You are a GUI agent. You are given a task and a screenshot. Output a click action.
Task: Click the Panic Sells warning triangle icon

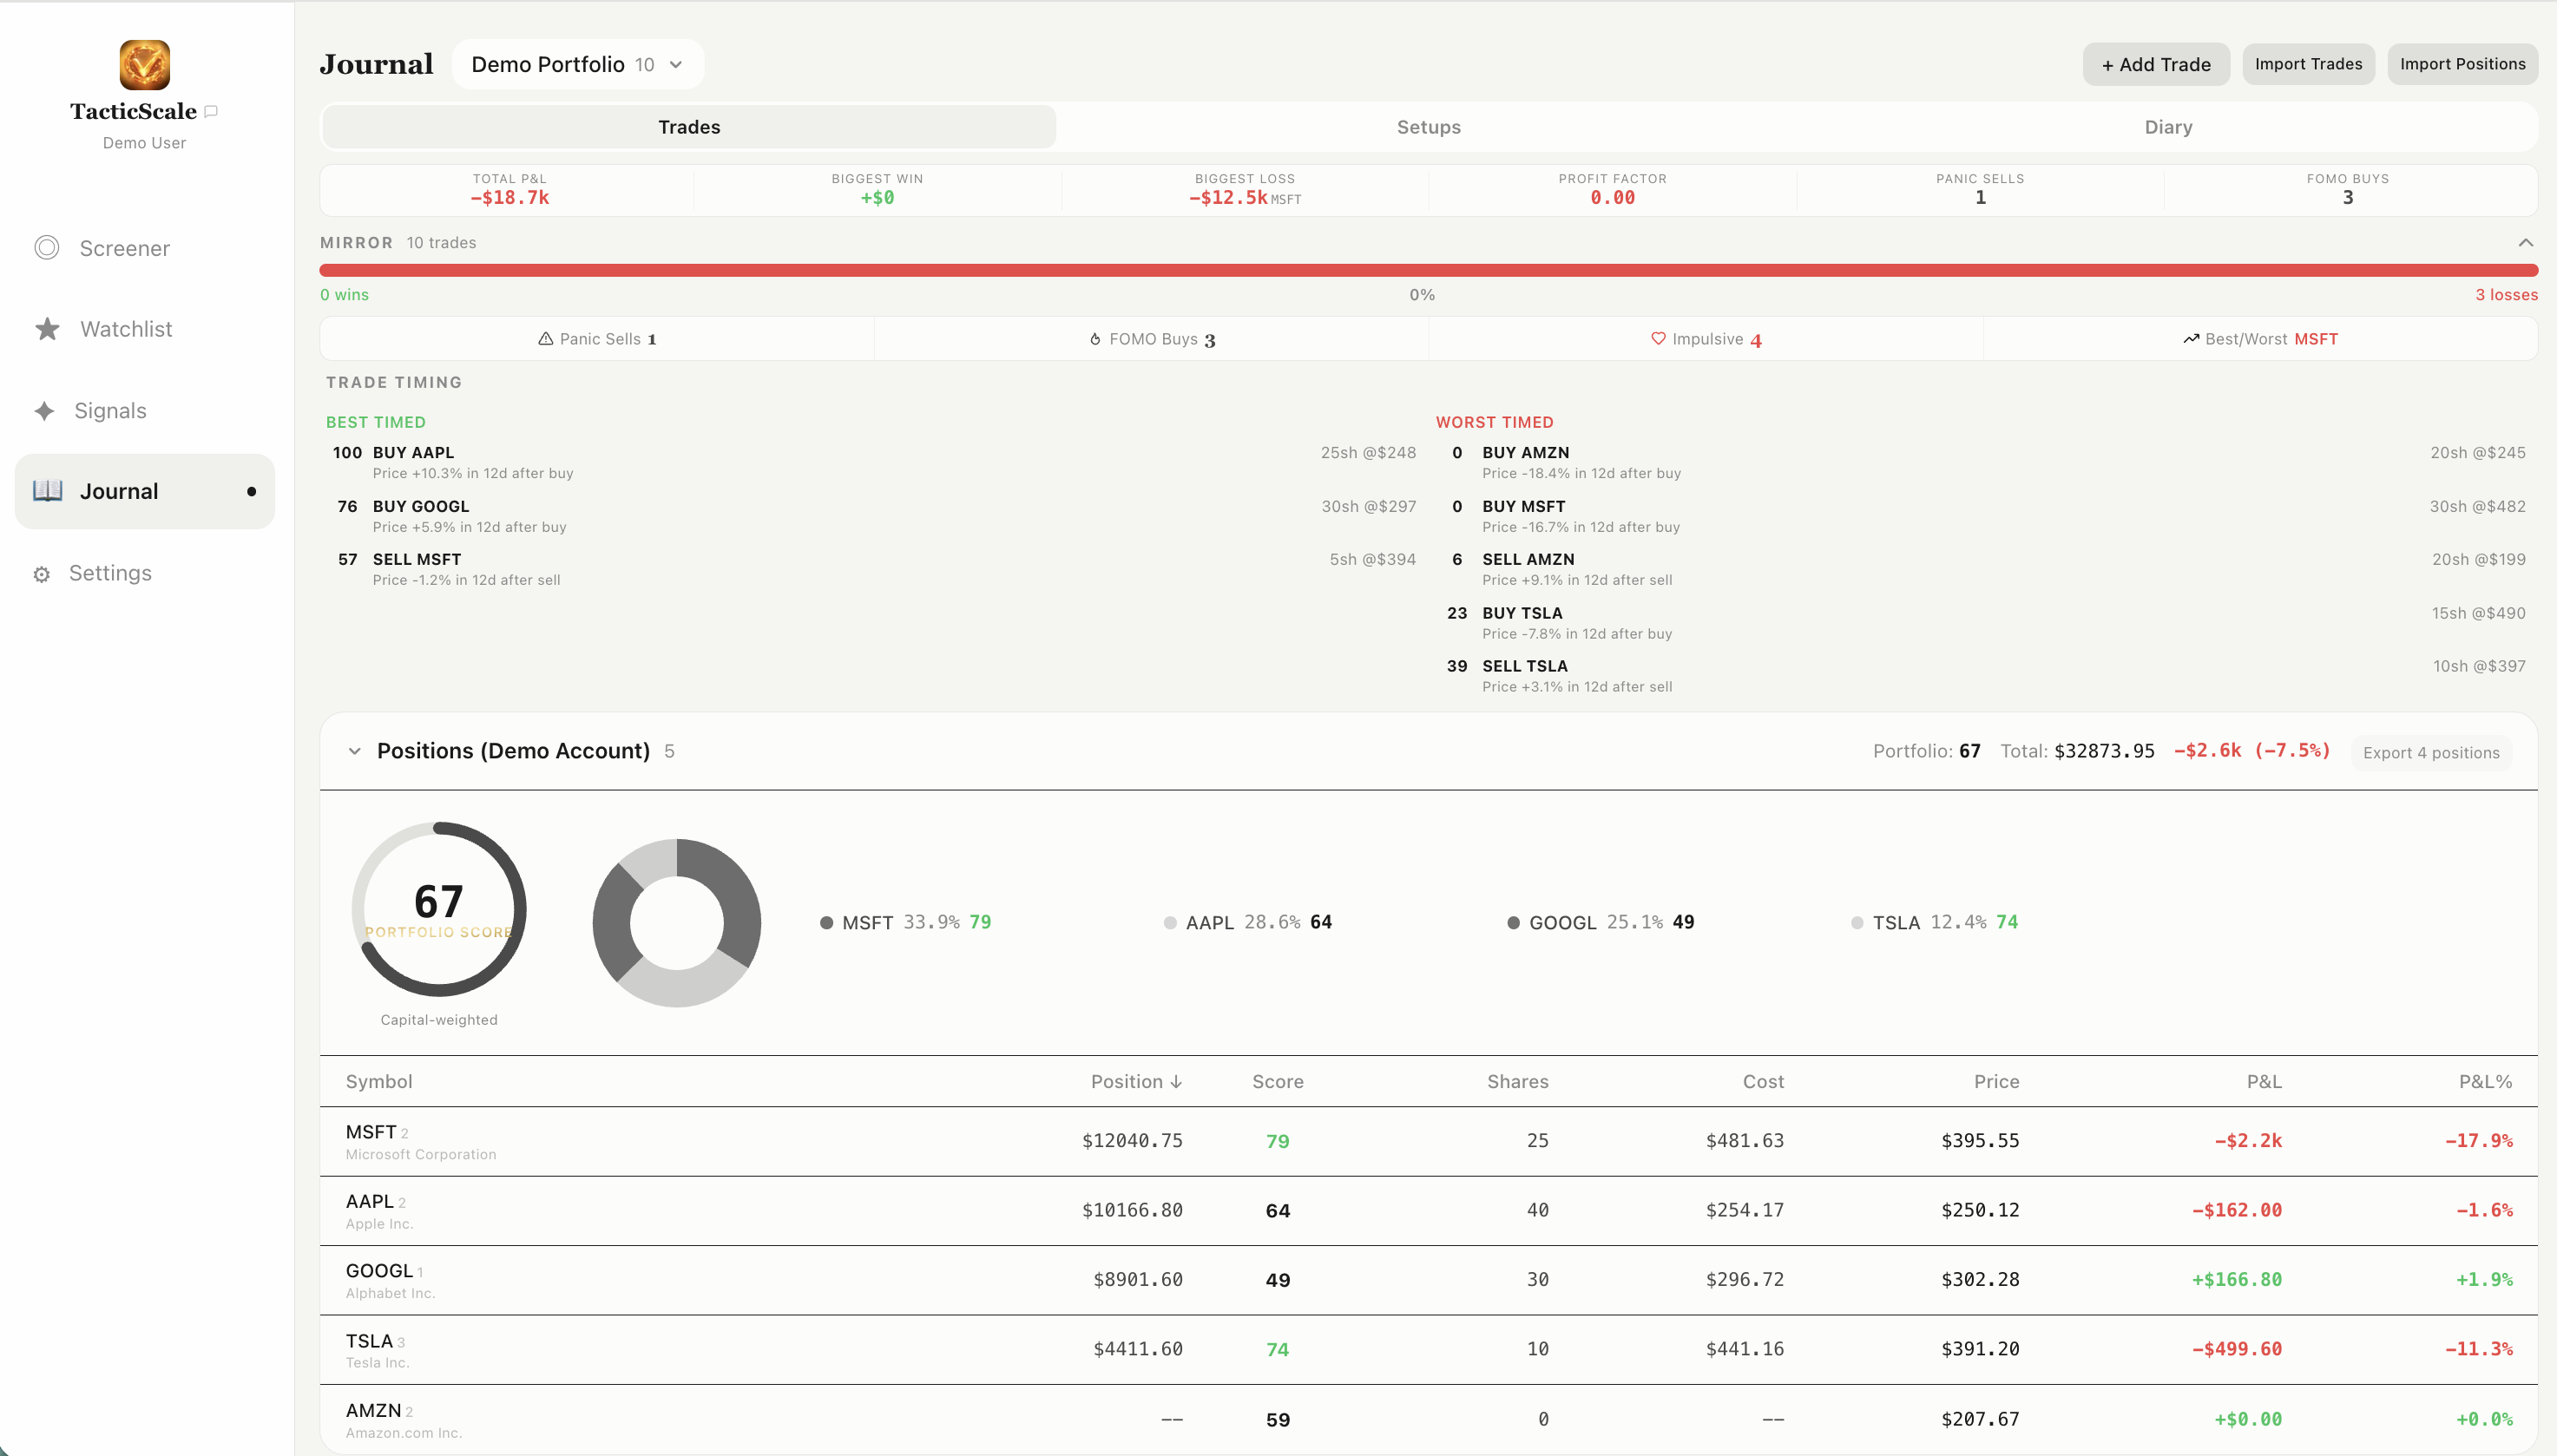point(546,339)
